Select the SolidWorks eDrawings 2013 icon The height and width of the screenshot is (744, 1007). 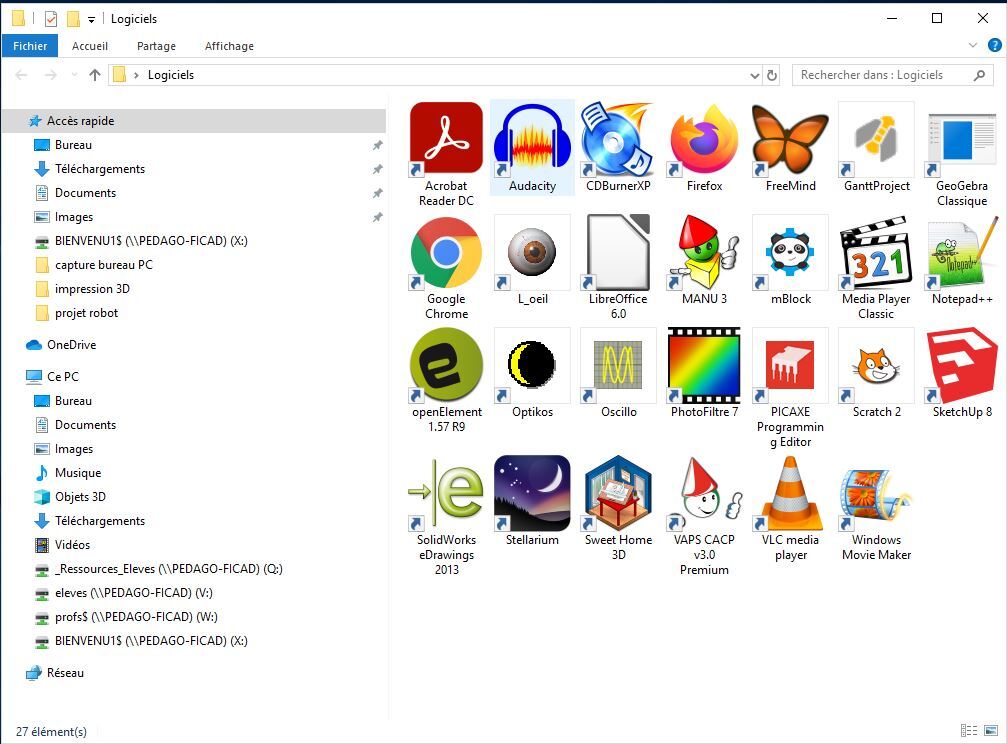(446, 493)
